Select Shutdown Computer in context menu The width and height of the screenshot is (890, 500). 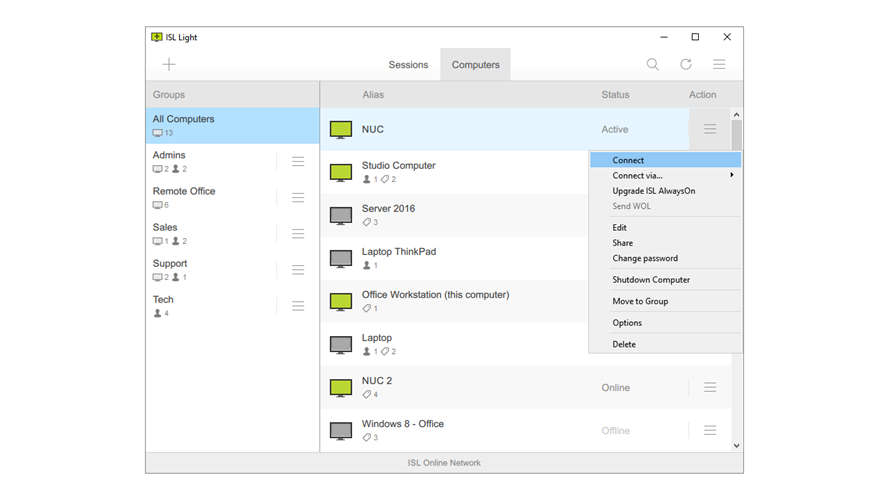[x=651, y=280]
